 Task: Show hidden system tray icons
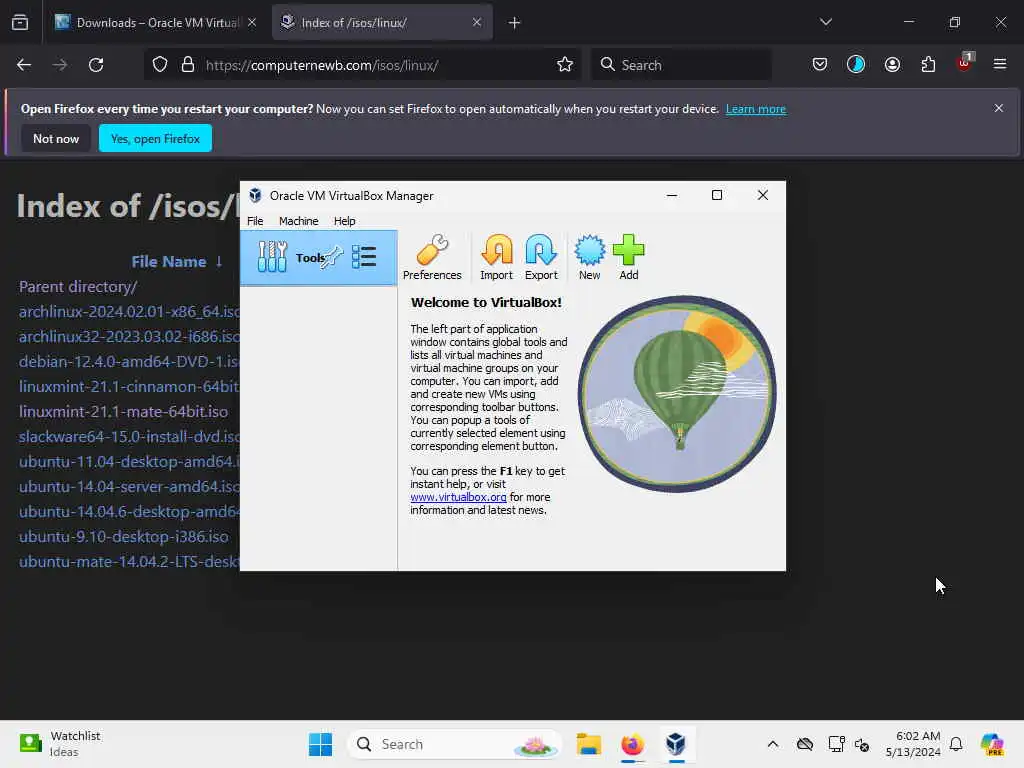click(x=773, y=744)
